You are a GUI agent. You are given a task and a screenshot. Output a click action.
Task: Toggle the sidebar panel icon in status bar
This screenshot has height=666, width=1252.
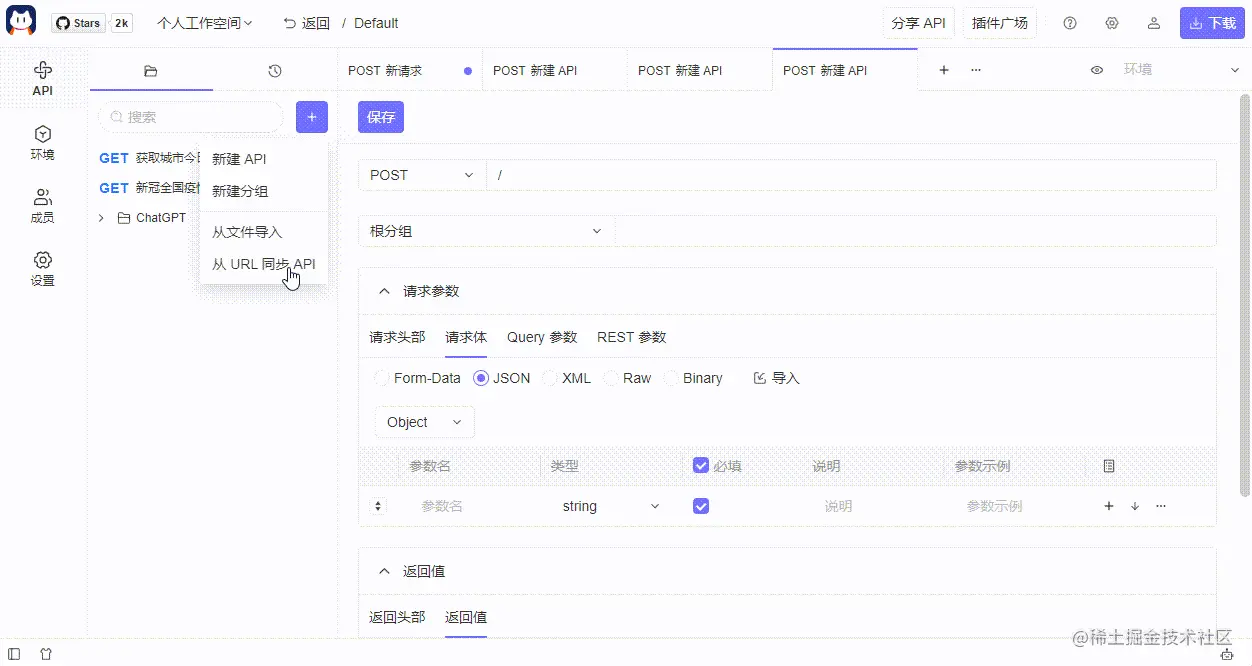(x=14, y=654)
